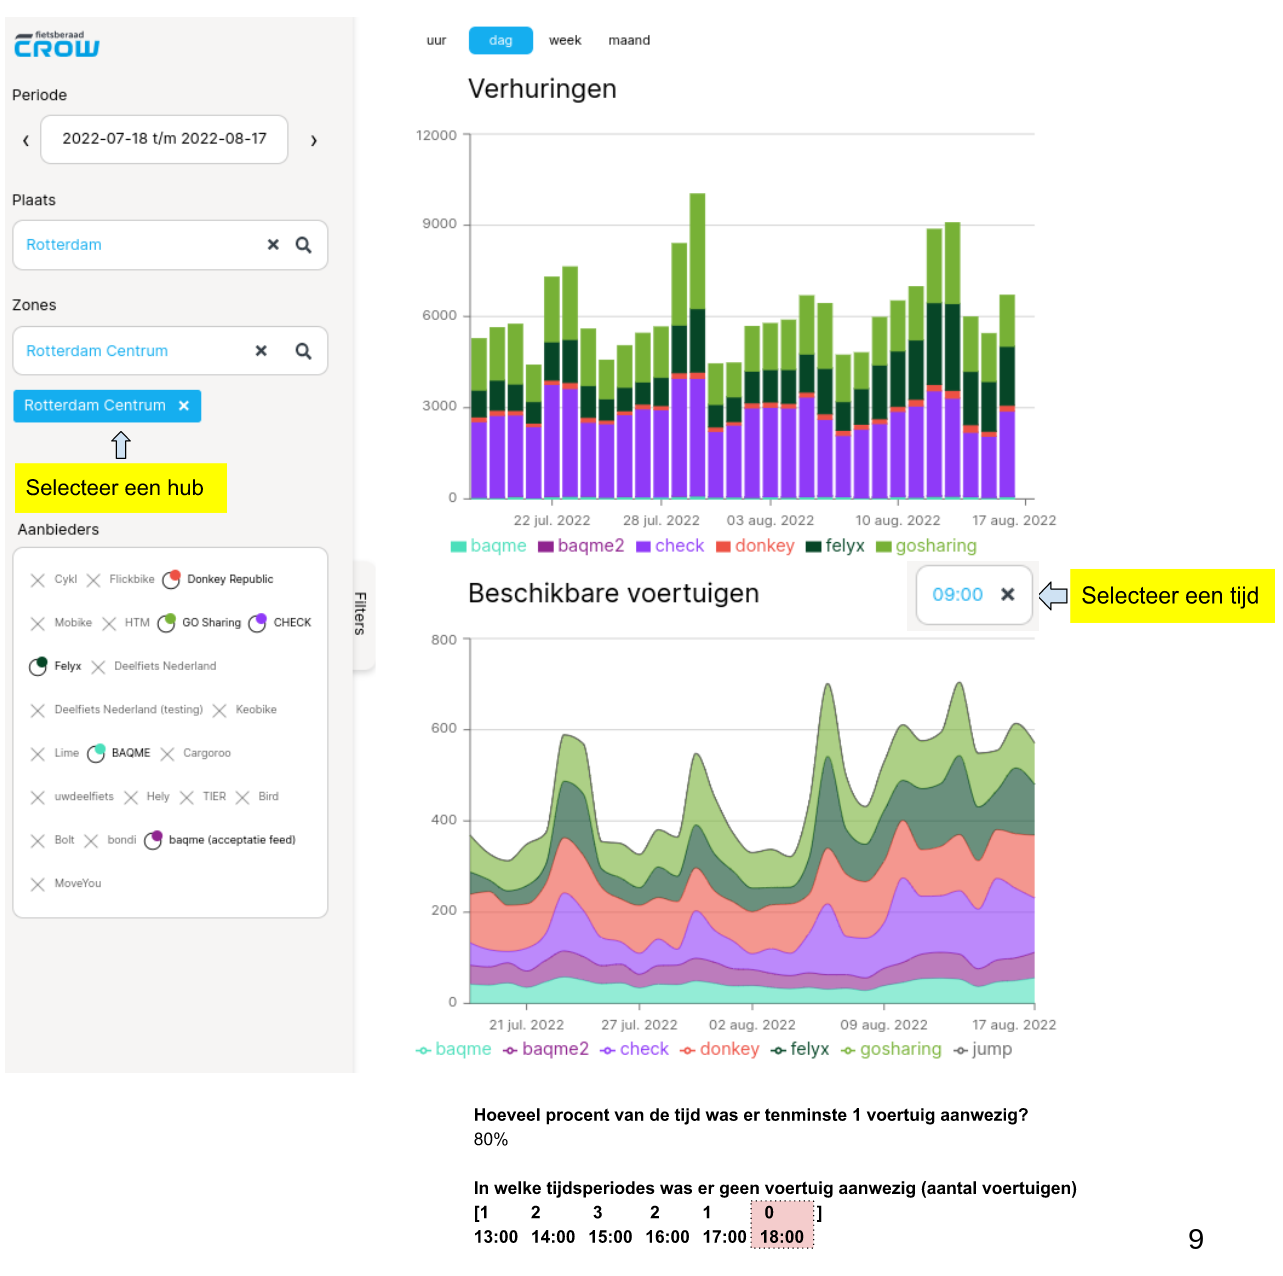Screen dimensions: 1283x1276
Task: Enable the Mobike provider
Action: [61, 623]
